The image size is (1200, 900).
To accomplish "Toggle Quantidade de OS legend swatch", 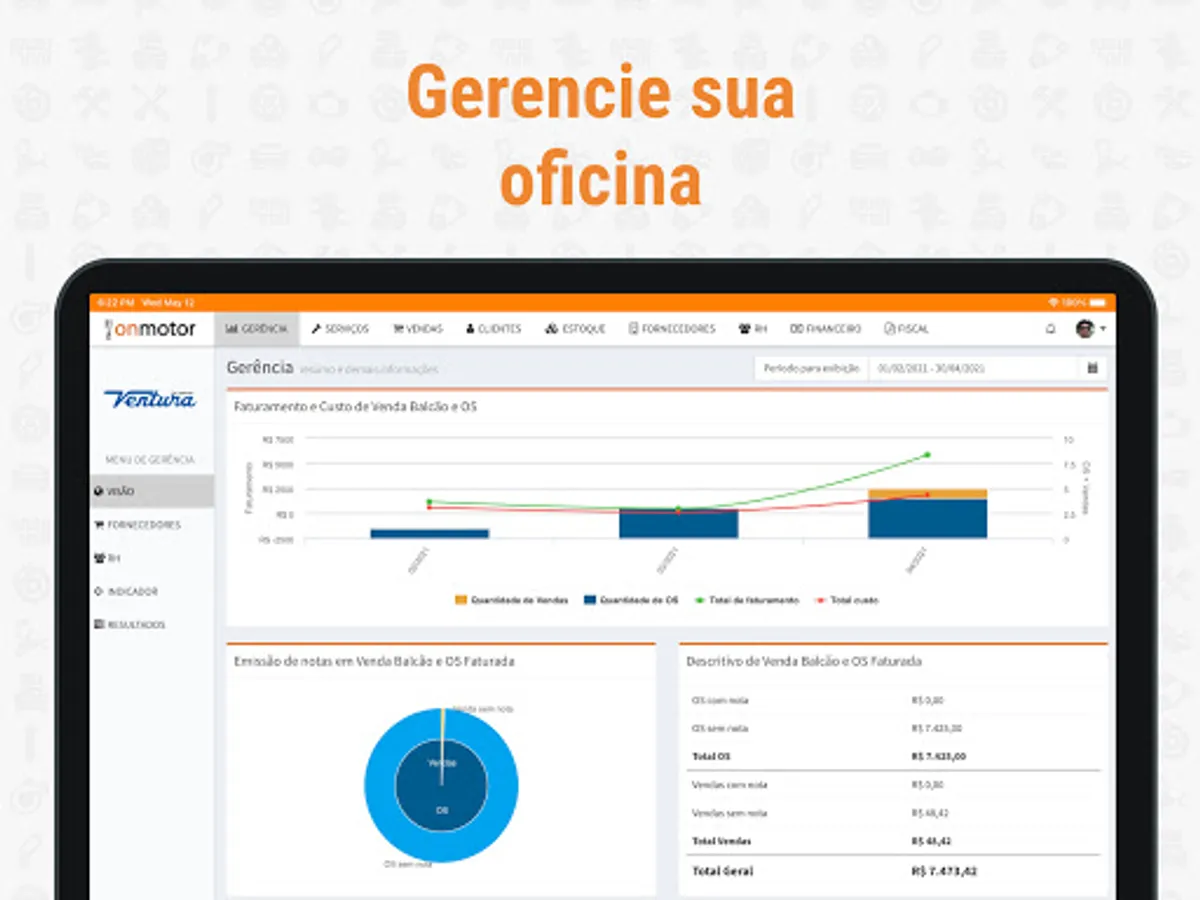I will (x=590, y=600).
